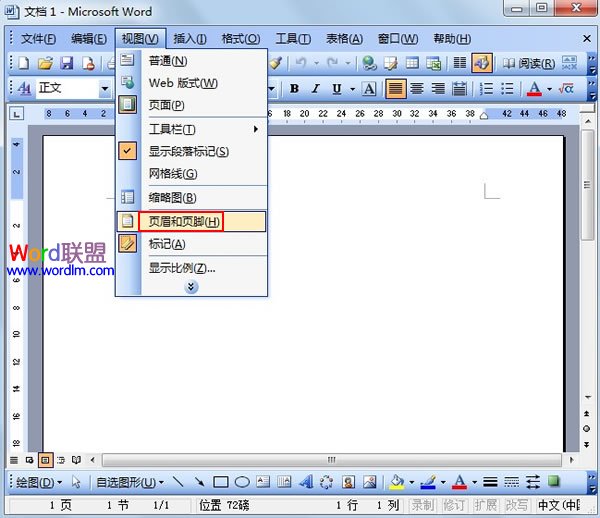Click the Undo arrow icon
Image resolution: width=600 pixels, height=518 pixels.
point(301,63)
